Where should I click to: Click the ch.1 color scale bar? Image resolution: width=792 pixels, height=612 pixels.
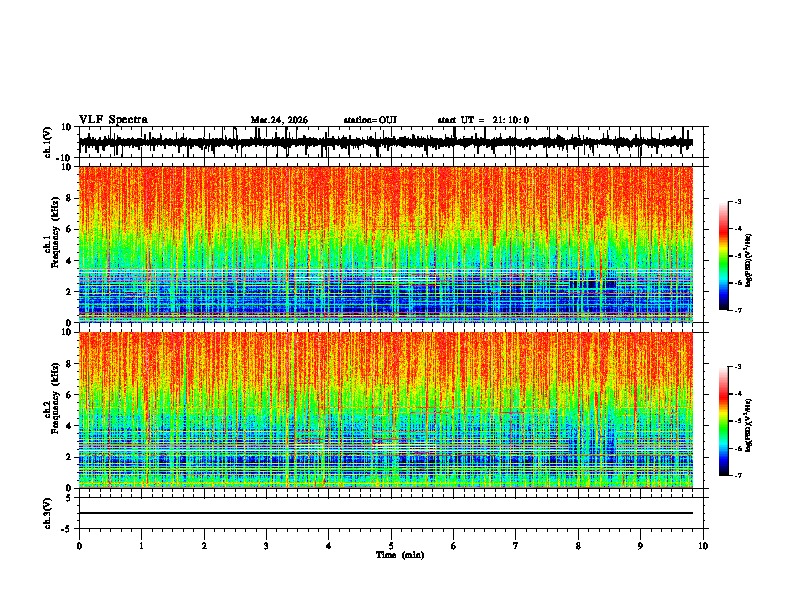pos(724,256)
